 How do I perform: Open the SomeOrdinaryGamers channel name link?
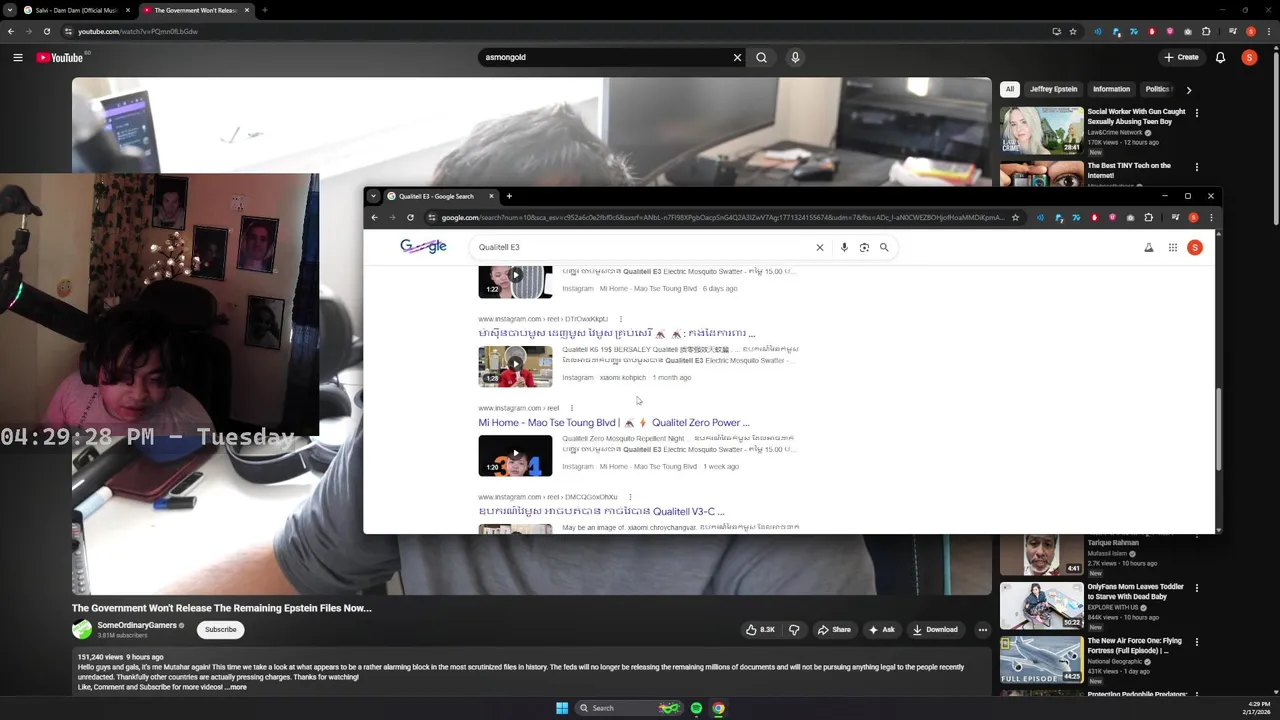coord(137,625)
